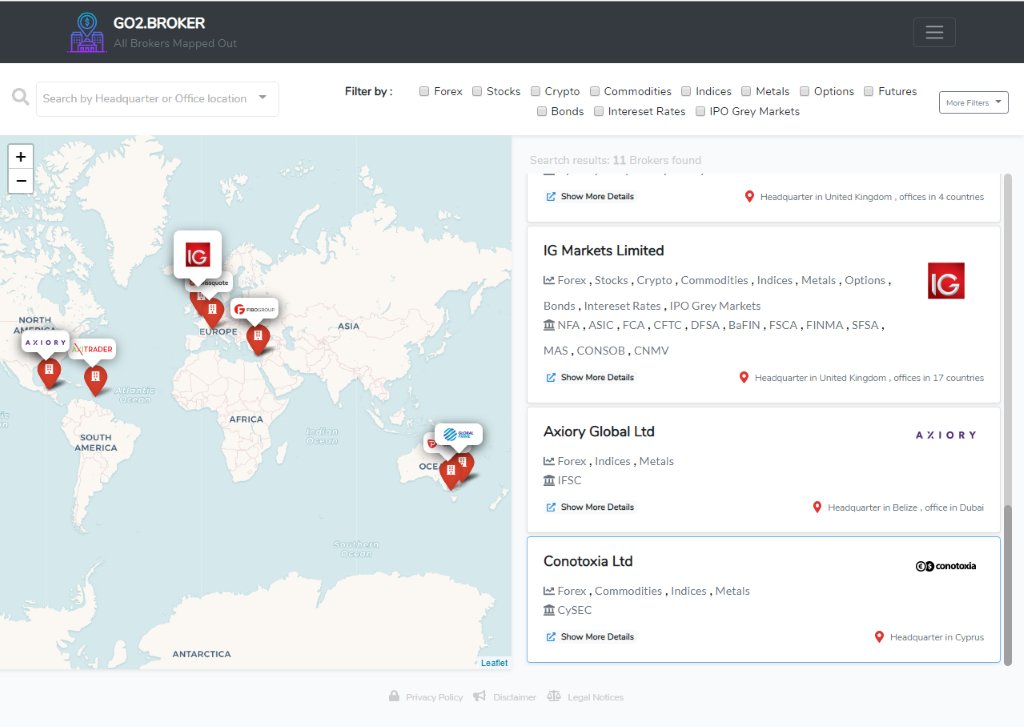Click the Legal Notices scales icon
Viewport: 1024px width, 727px height.
coord(554,696)
